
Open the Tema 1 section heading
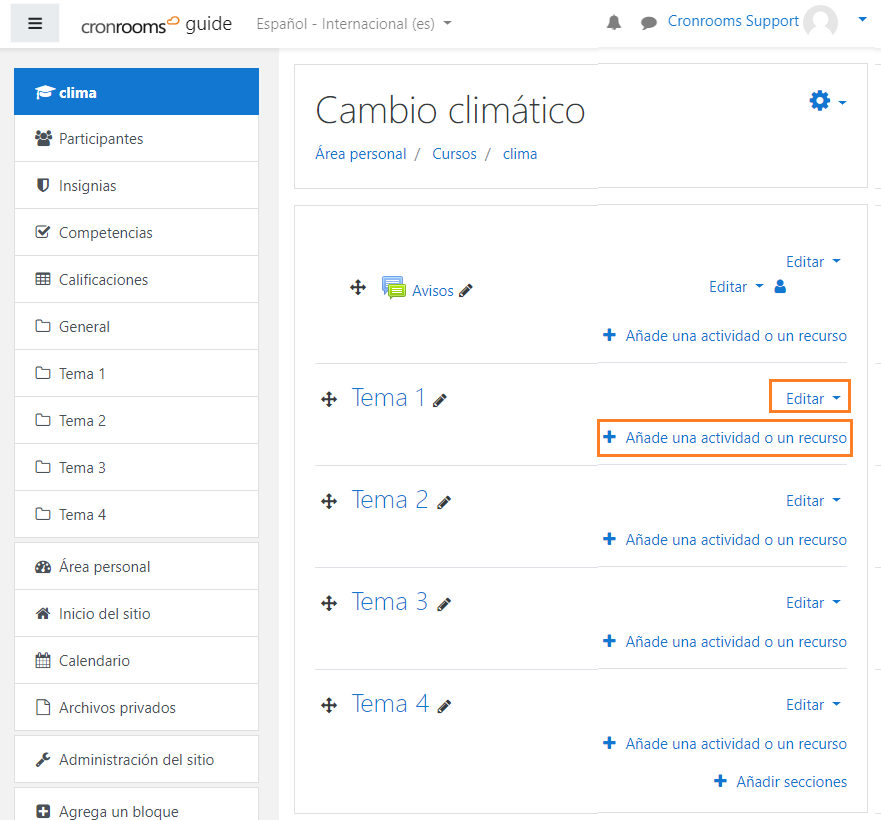[388, 397]
